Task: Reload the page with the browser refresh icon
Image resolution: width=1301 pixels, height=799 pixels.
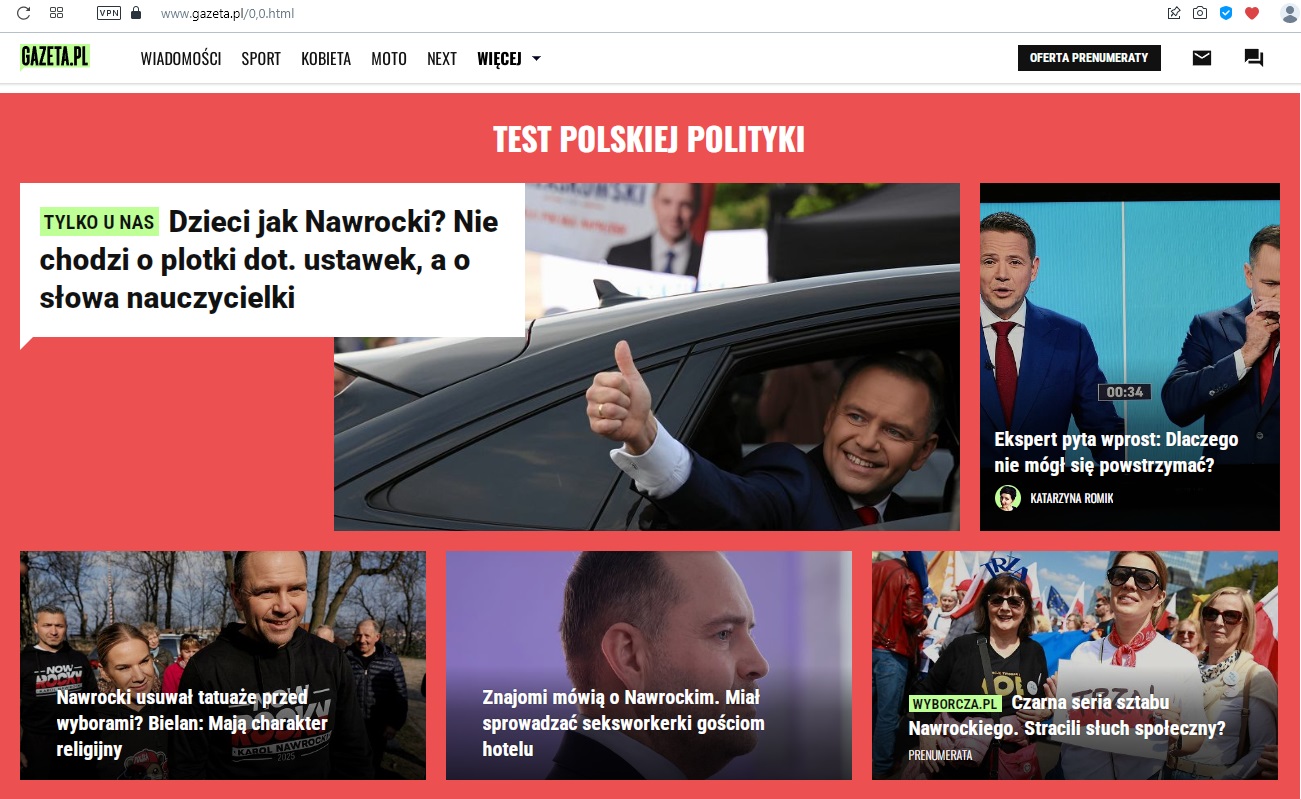Action: pos(23,14)
